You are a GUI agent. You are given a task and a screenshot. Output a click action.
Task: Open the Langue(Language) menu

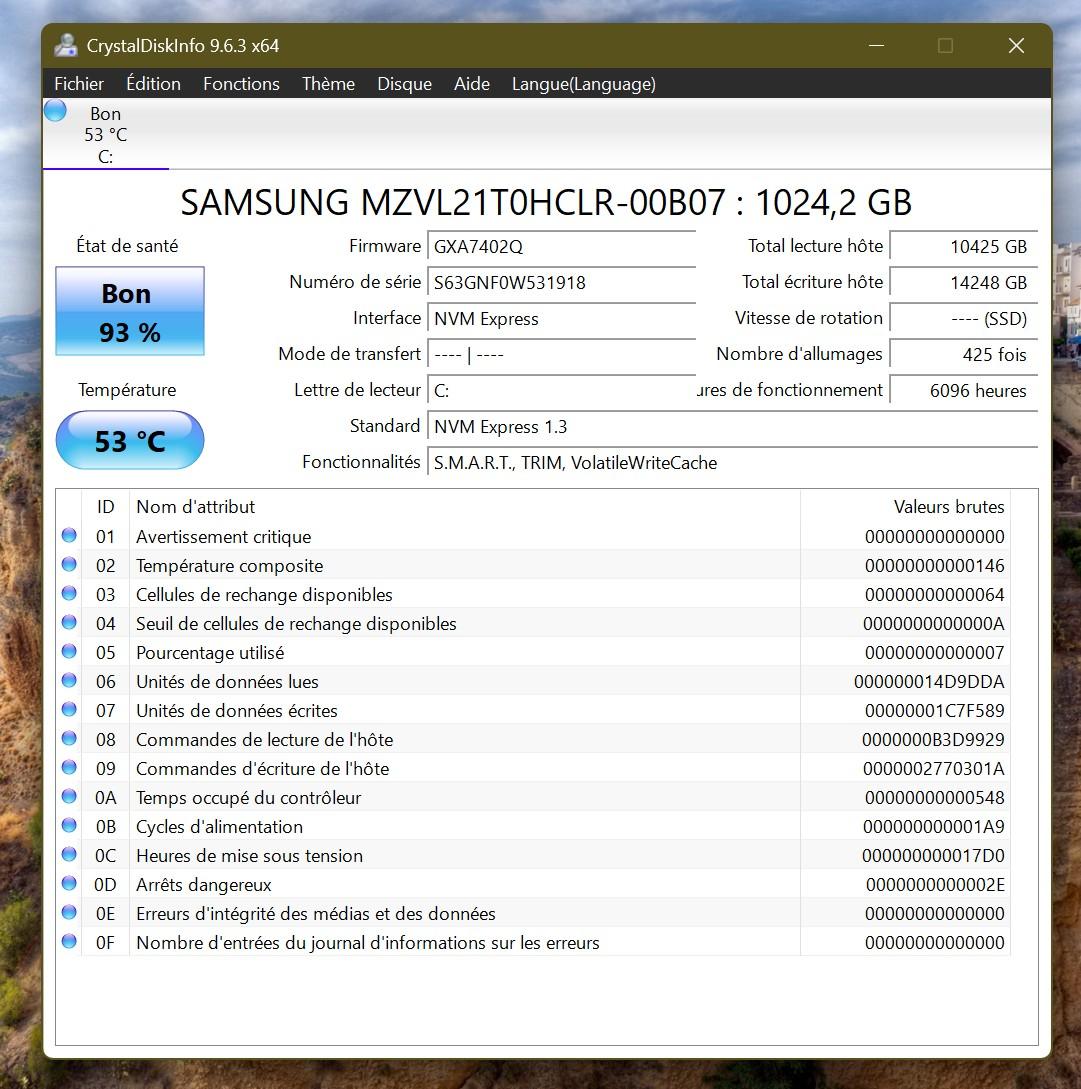coord(584,84)
